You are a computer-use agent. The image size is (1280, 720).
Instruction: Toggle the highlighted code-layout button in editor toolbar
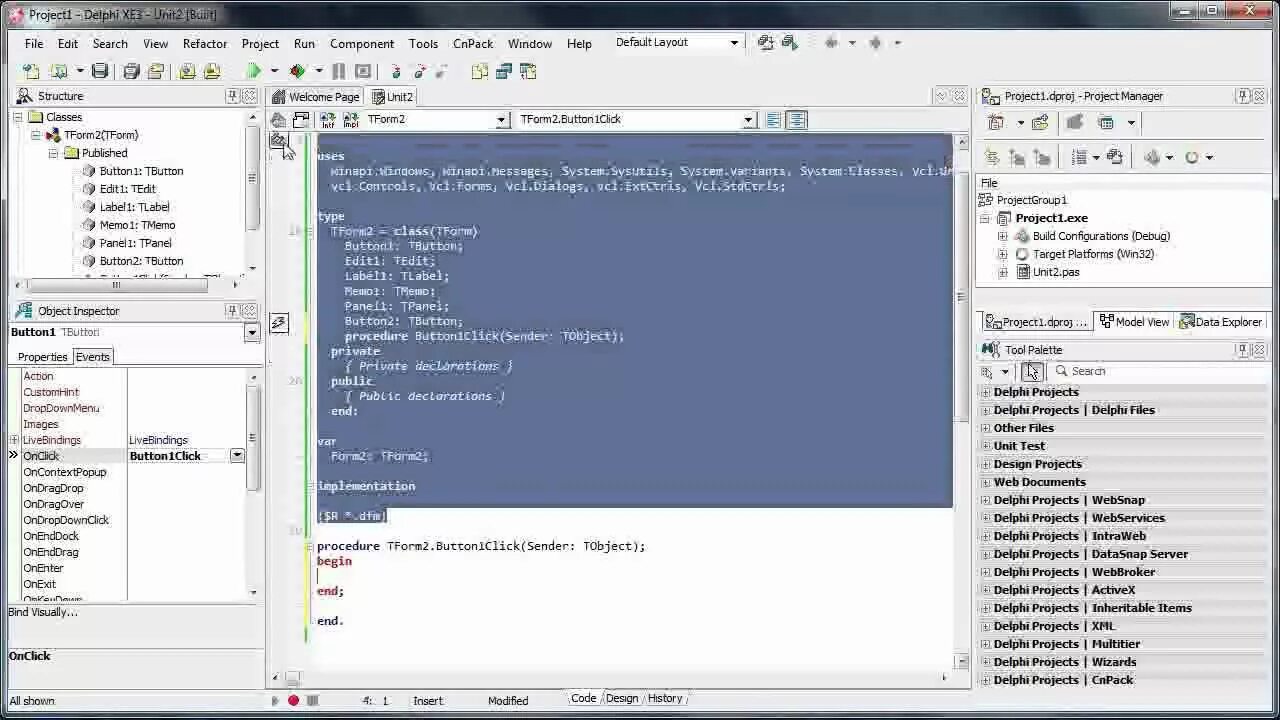click(x=796, y=119)
